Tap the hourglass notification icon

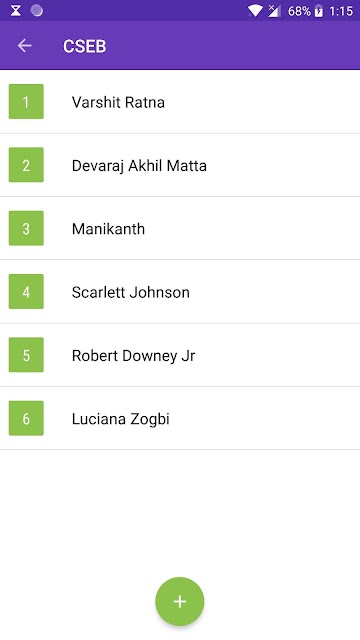[16, 11]
